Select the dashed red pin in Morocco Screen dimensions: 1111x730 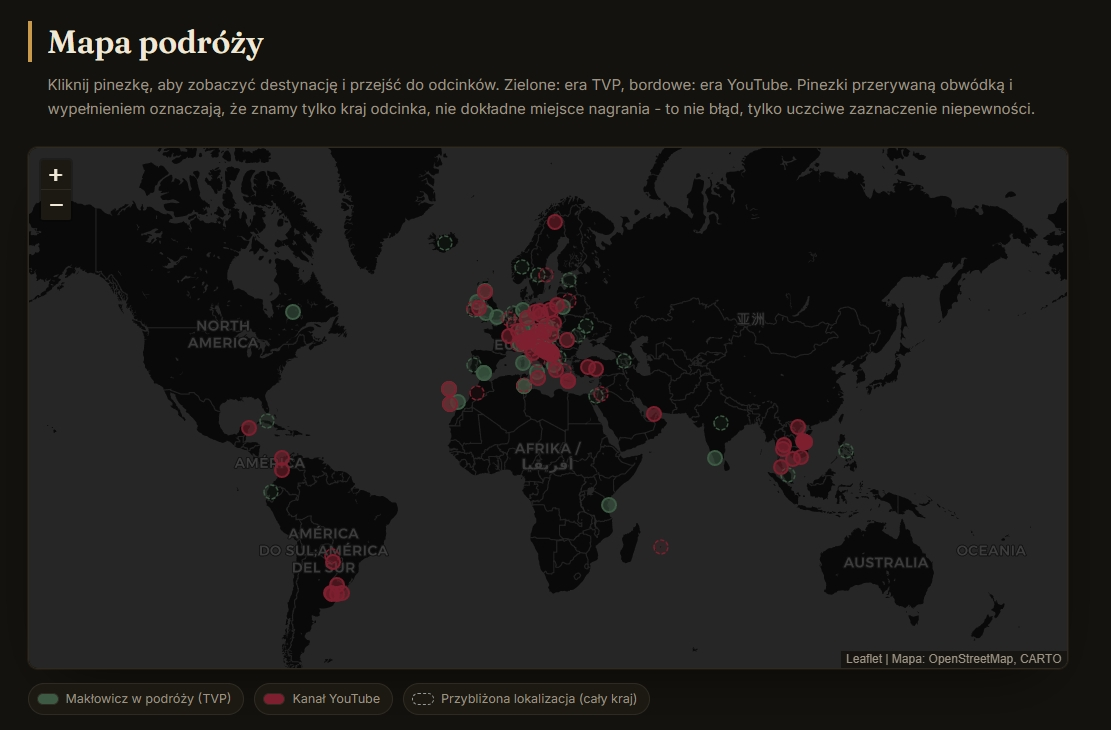click(x=477, y=393)
